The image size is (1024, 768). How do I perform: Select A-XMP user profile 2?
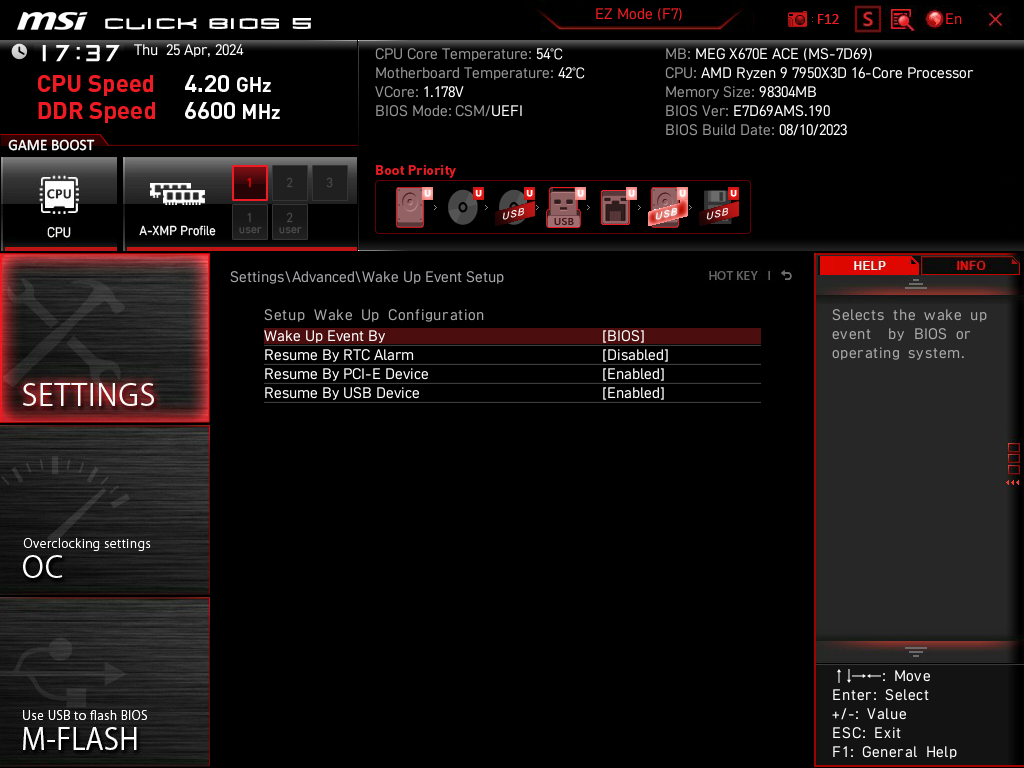pyautogui.click(x=289, y=222)
